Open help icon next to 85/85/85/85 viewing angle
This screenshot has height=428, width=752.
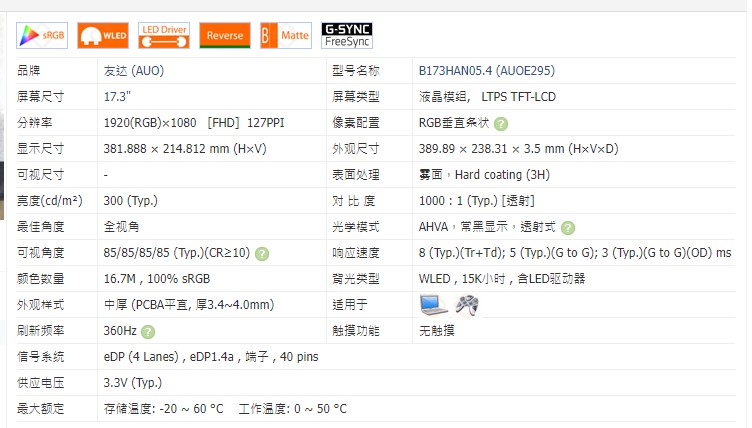click(262, 254)
